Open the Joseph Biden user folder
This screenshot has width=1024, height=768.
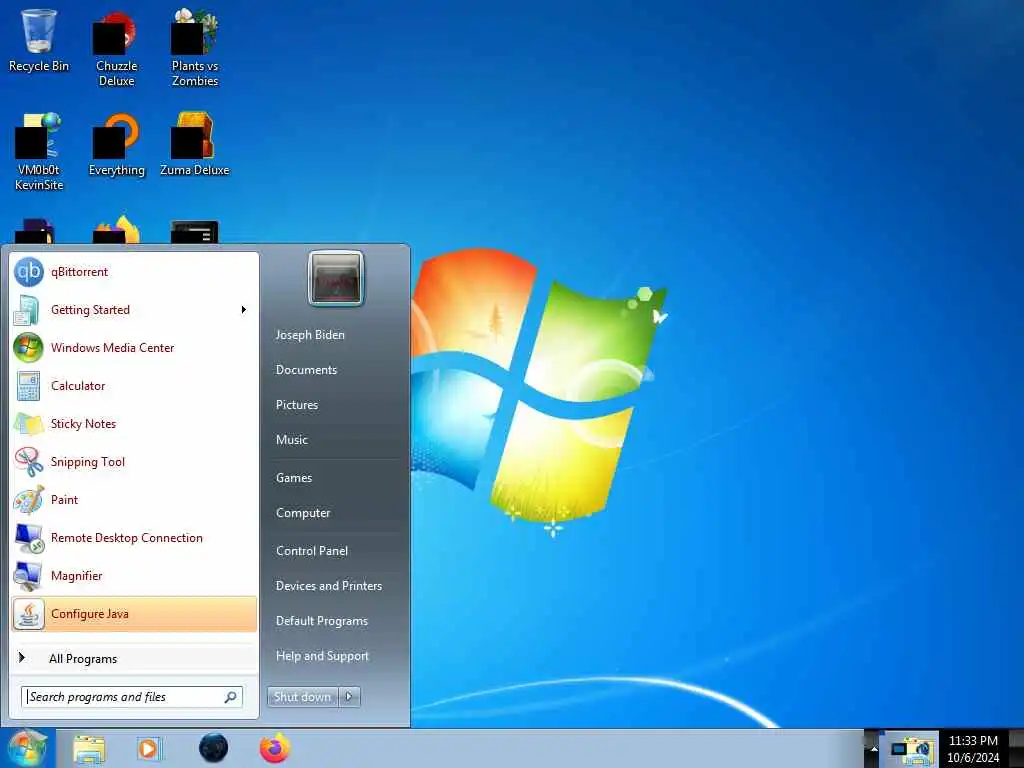(310, 335)
